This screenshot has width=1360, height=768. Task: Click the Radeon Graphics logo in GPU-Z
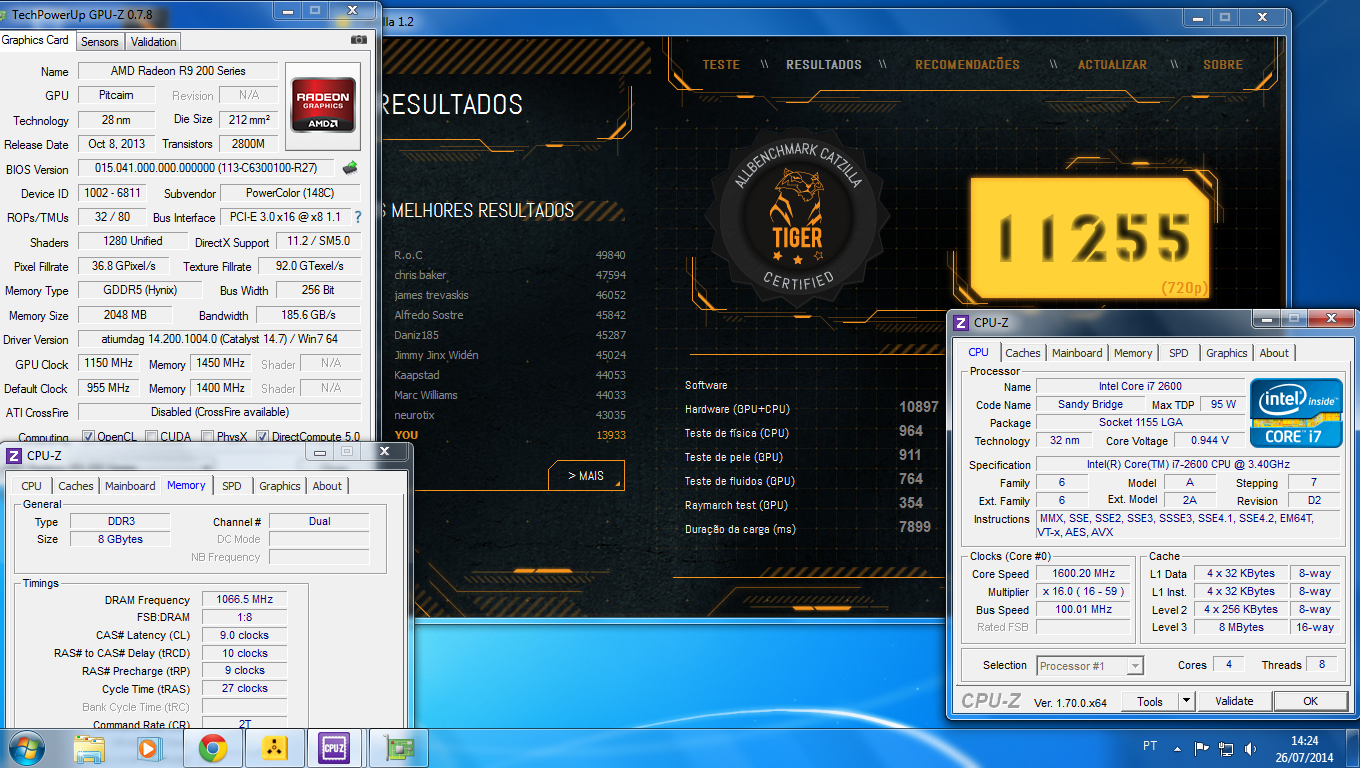[x=322, y=105]
